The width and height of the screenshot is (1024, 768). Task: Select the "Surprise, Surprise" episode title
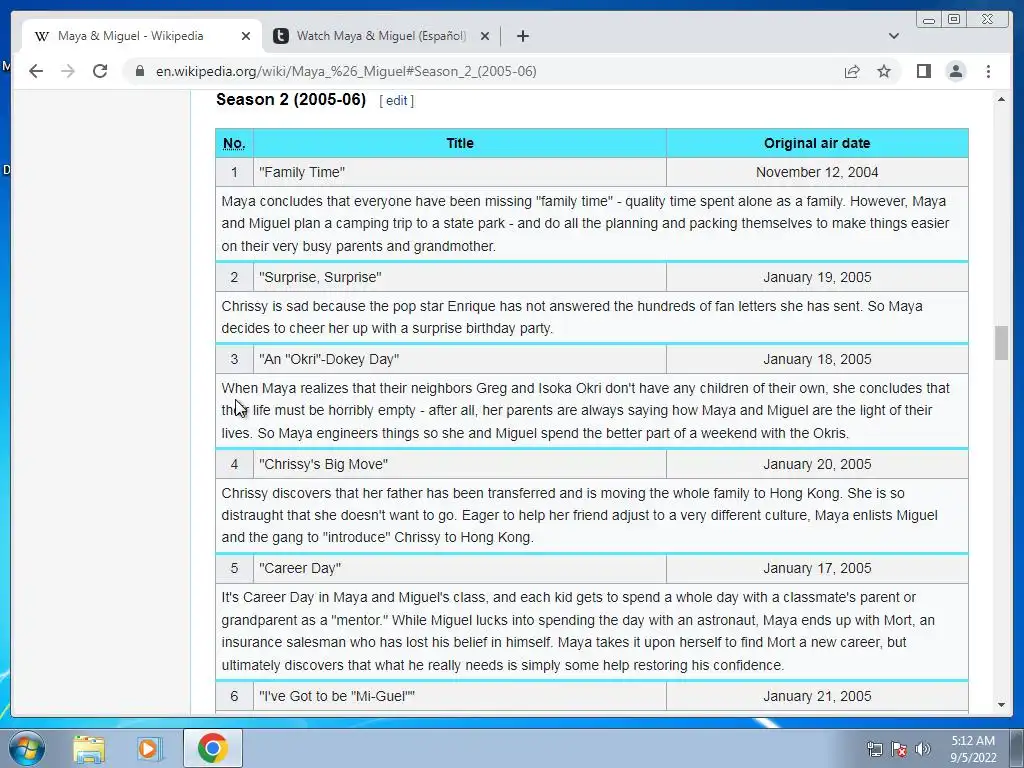320,277
